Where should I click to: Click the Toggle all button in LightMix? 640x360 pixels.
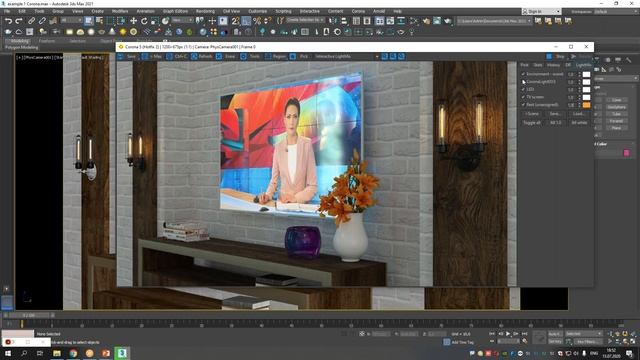(532, 122)
